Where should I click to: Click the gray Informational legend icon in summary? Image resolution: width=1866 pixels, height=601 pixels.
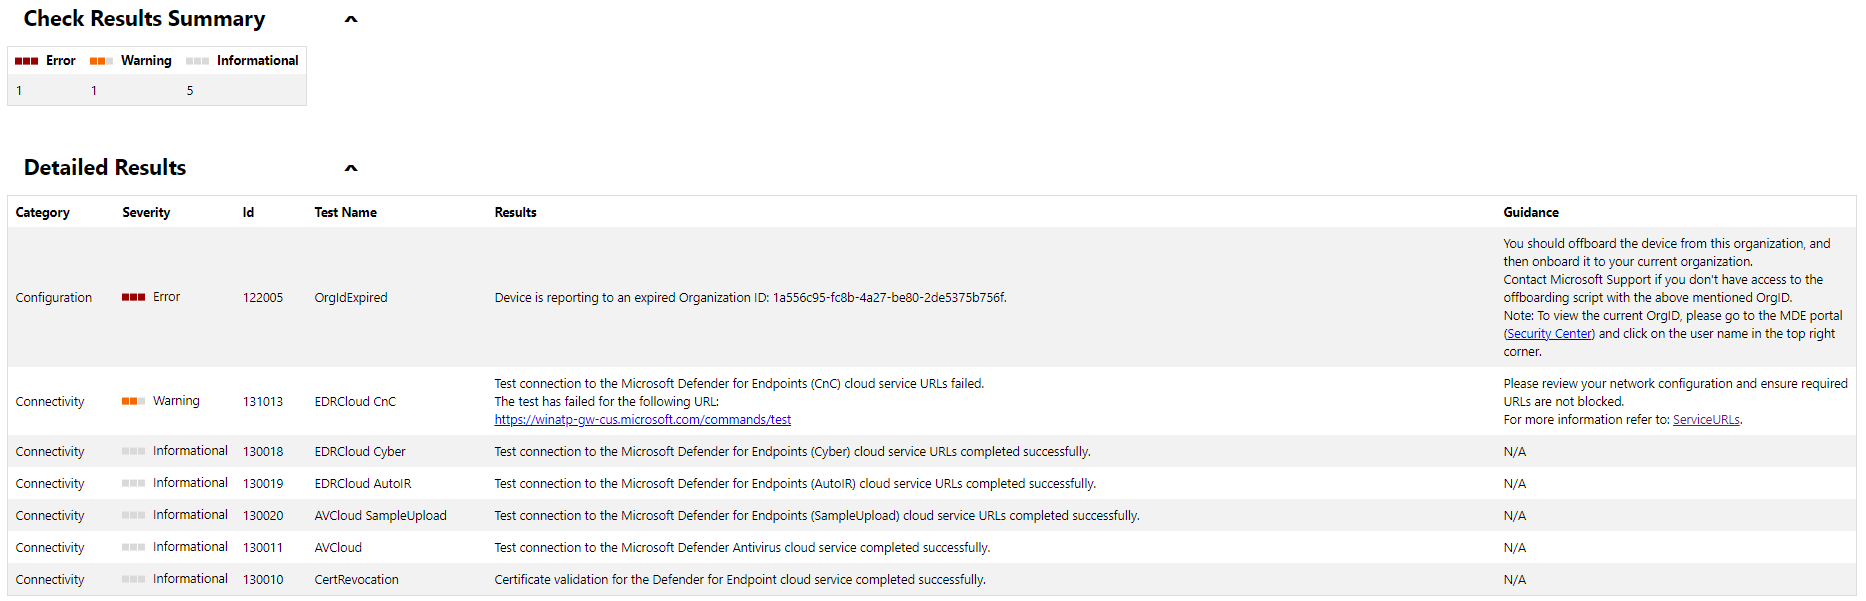coord(197,61)
